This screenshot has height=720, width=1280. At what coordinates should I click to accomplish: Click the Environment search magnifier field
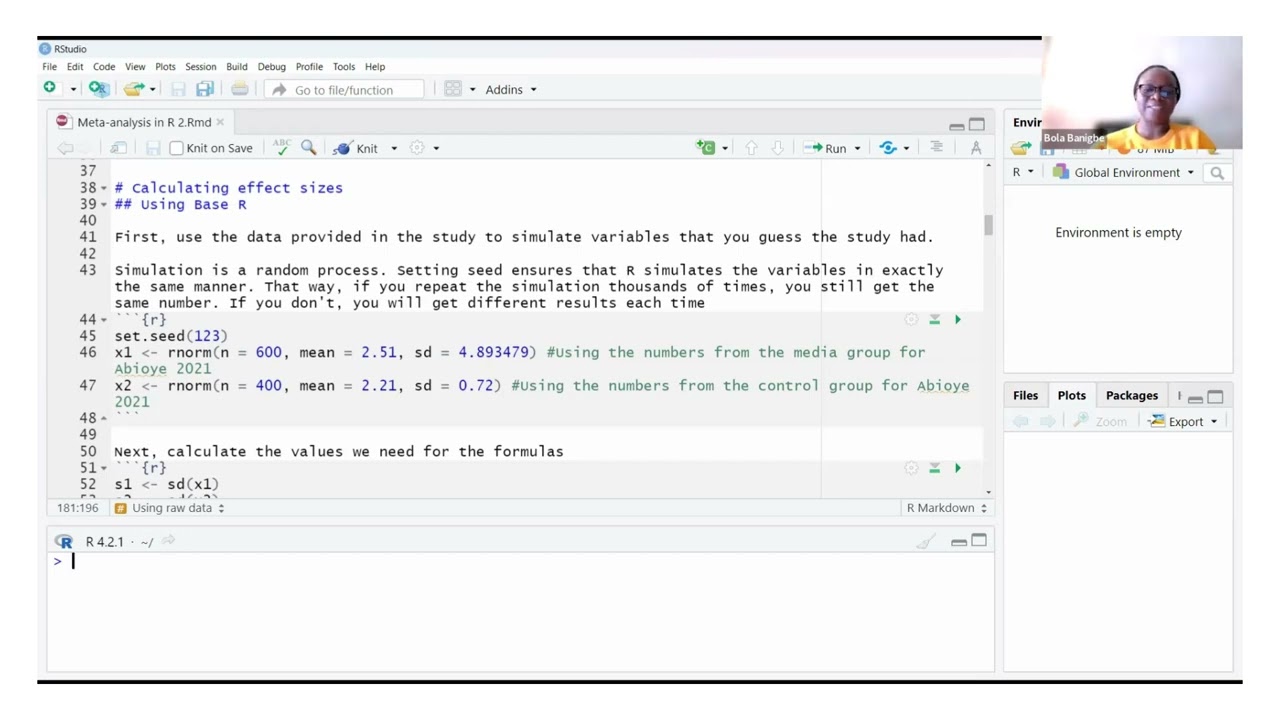pyautogui.click(x=1217, y=173)
